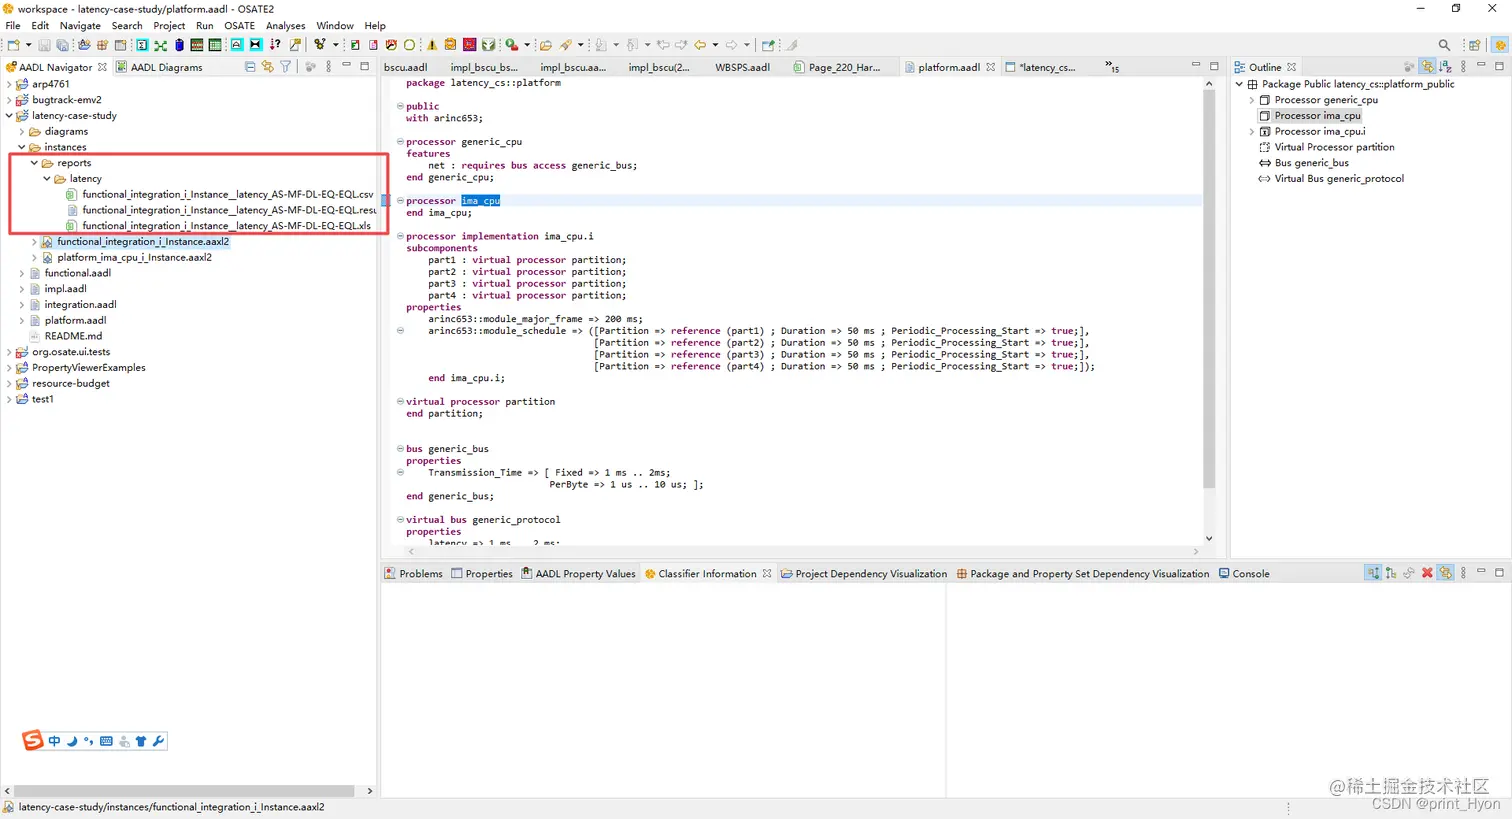Click the editor vertical scrollbar

coord(1209,288)
